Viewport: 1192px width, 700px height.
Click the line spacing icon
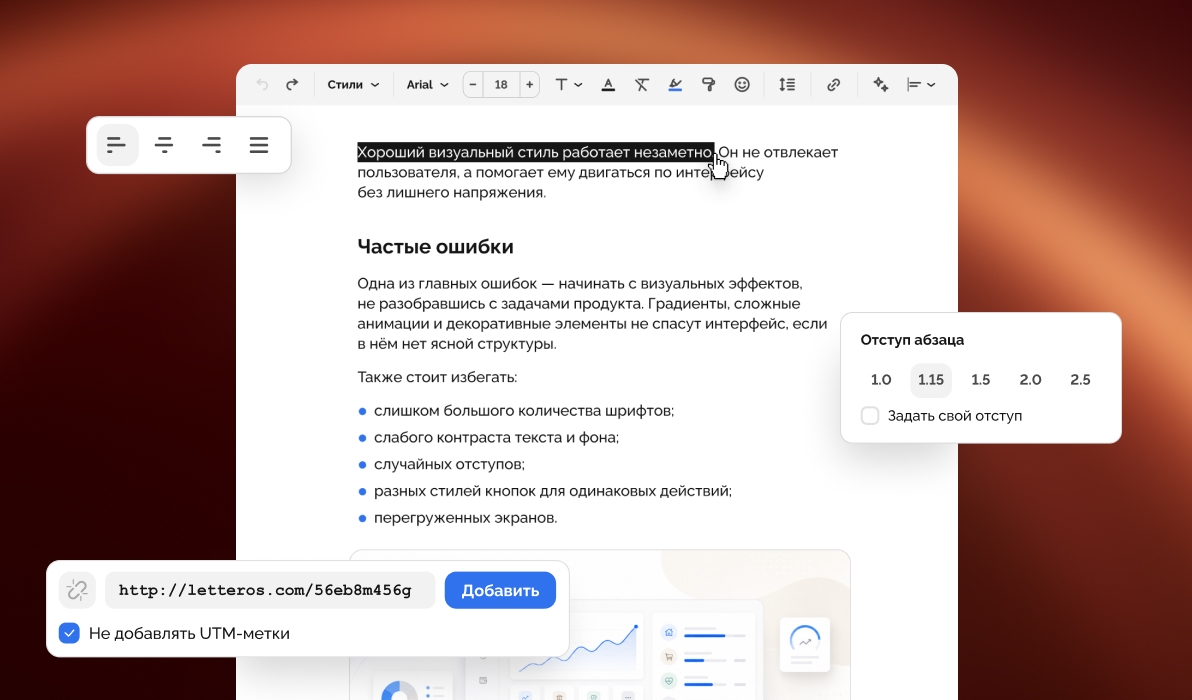[x=787, y=85]
